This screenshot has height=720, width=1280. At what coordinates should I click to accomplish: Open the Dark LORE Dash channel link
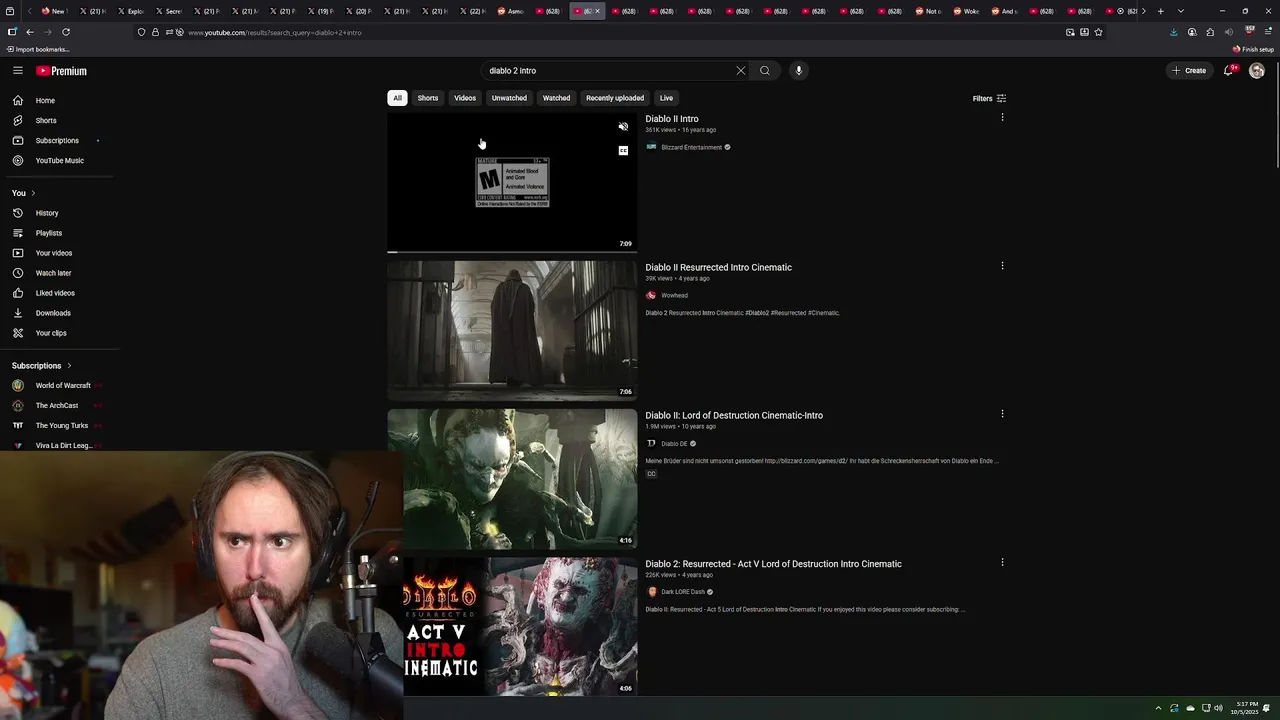[683, 592]
